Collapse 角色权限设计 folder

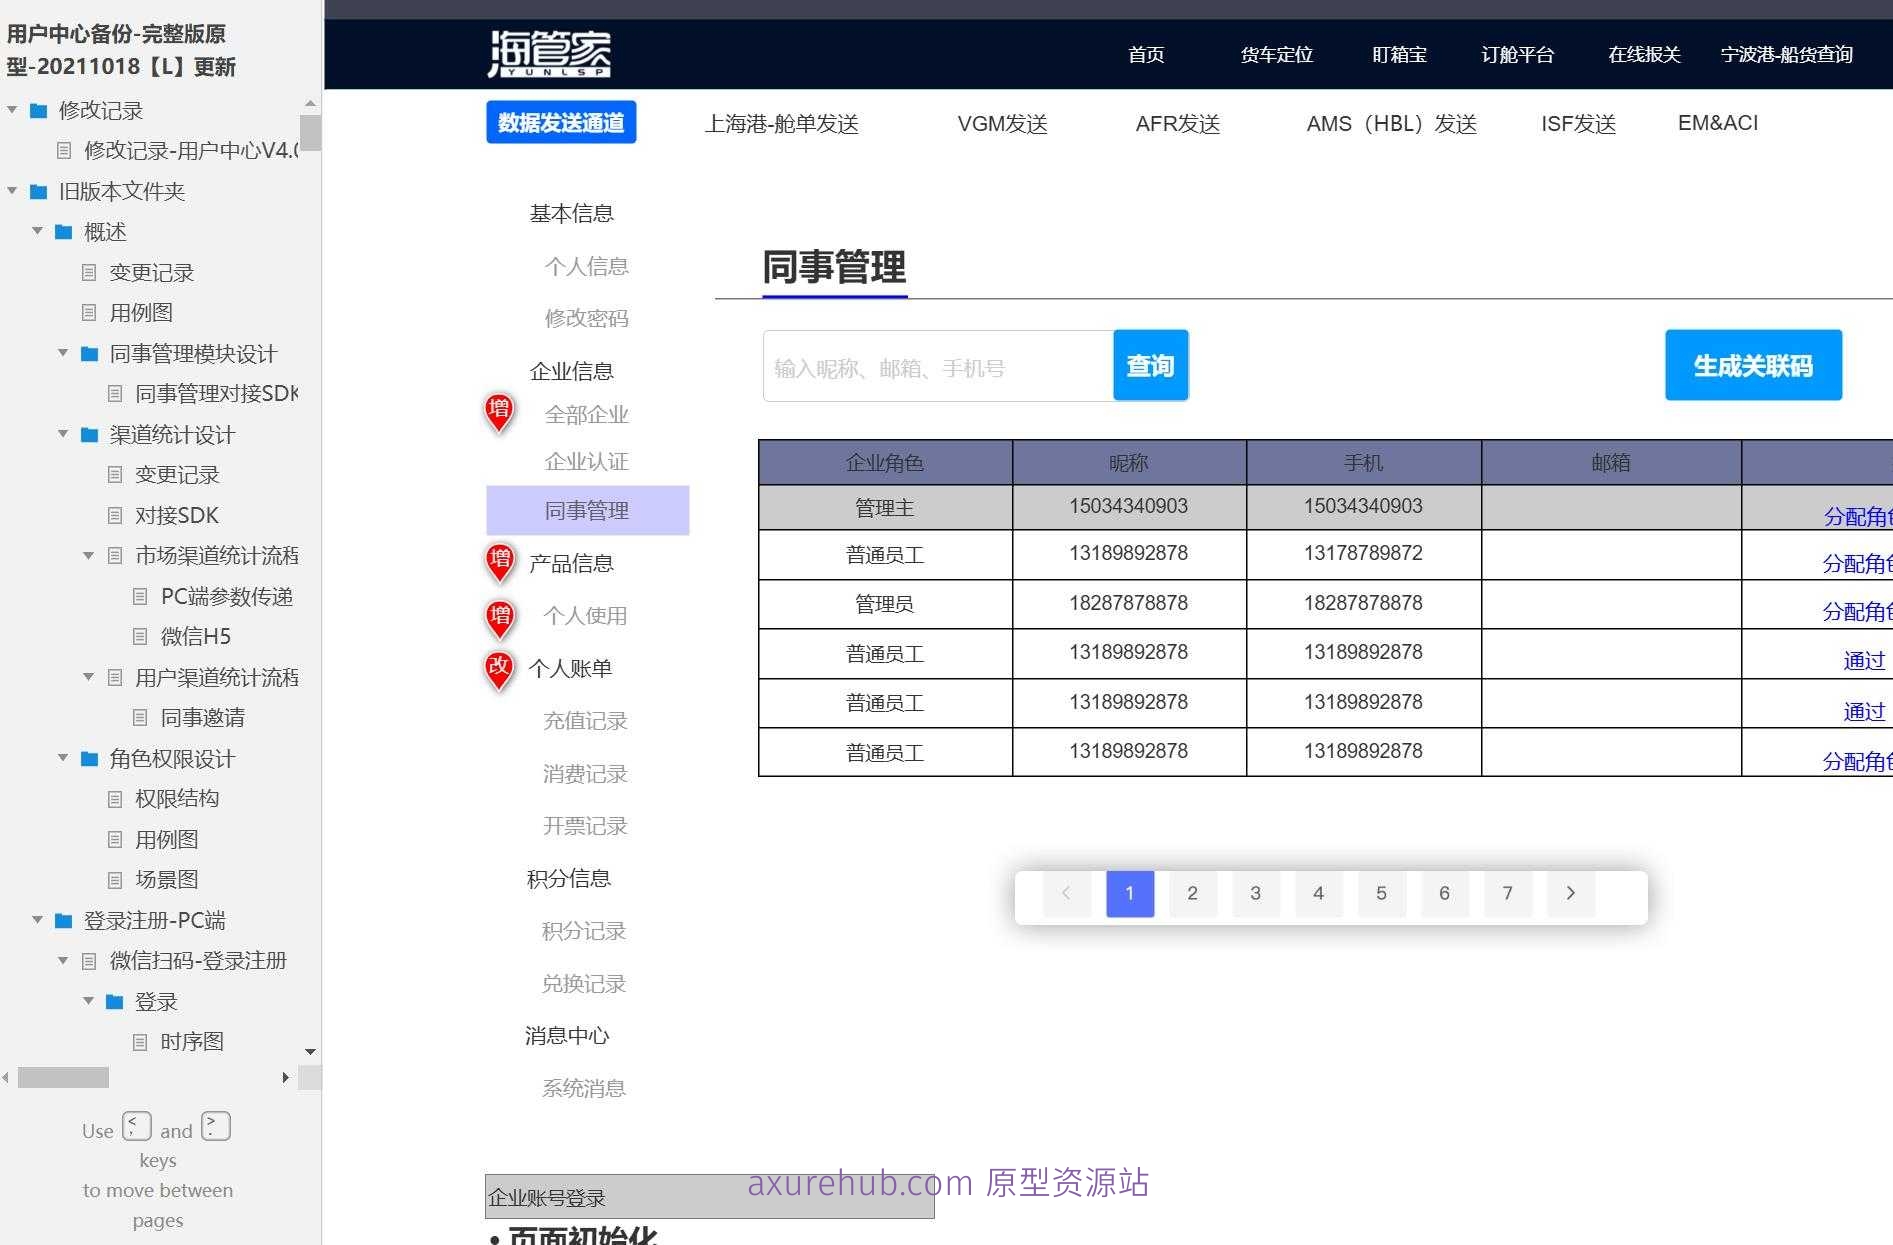[x=63, y=758]
